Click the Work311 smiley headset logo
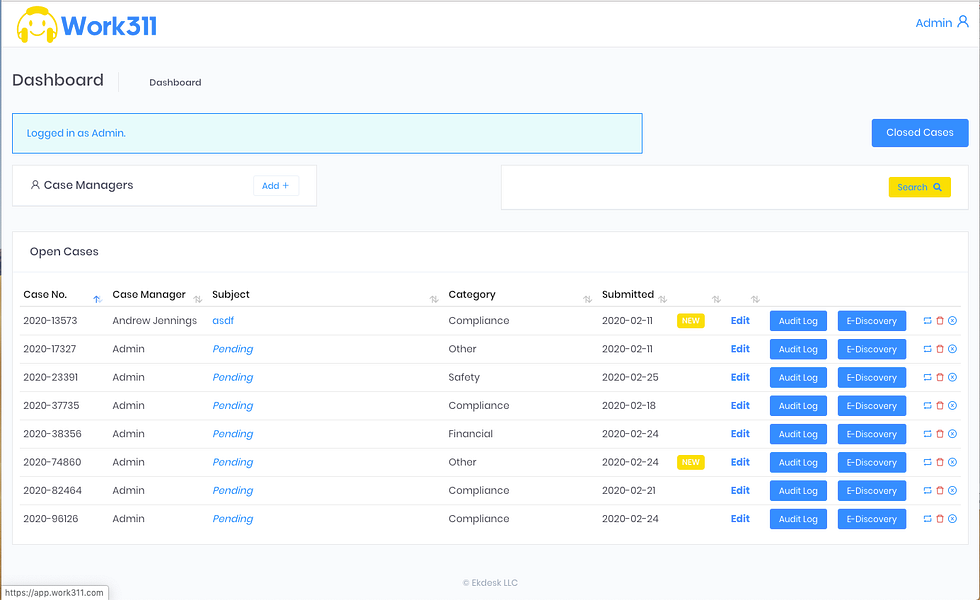The height and width of the screenshot is (600, 980). 37,25
